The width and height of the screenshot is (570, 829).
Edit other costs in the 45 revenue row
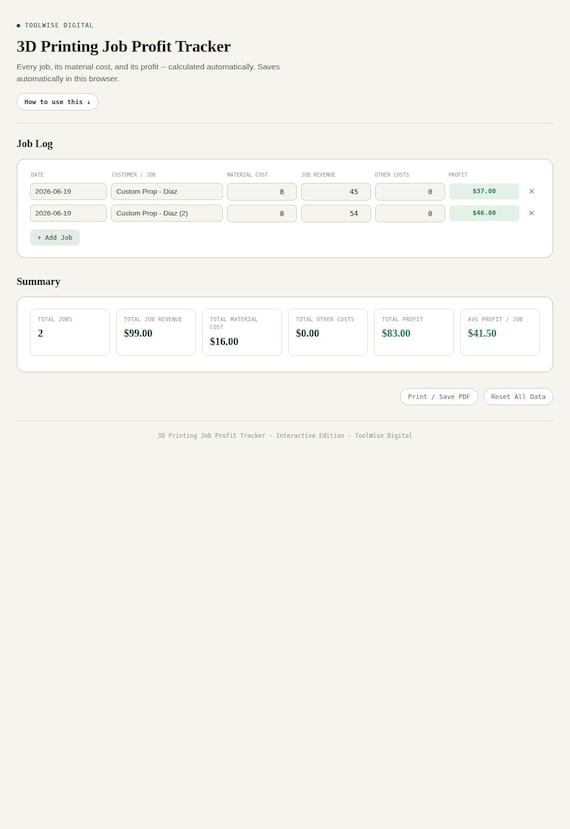tap(410, 191)
